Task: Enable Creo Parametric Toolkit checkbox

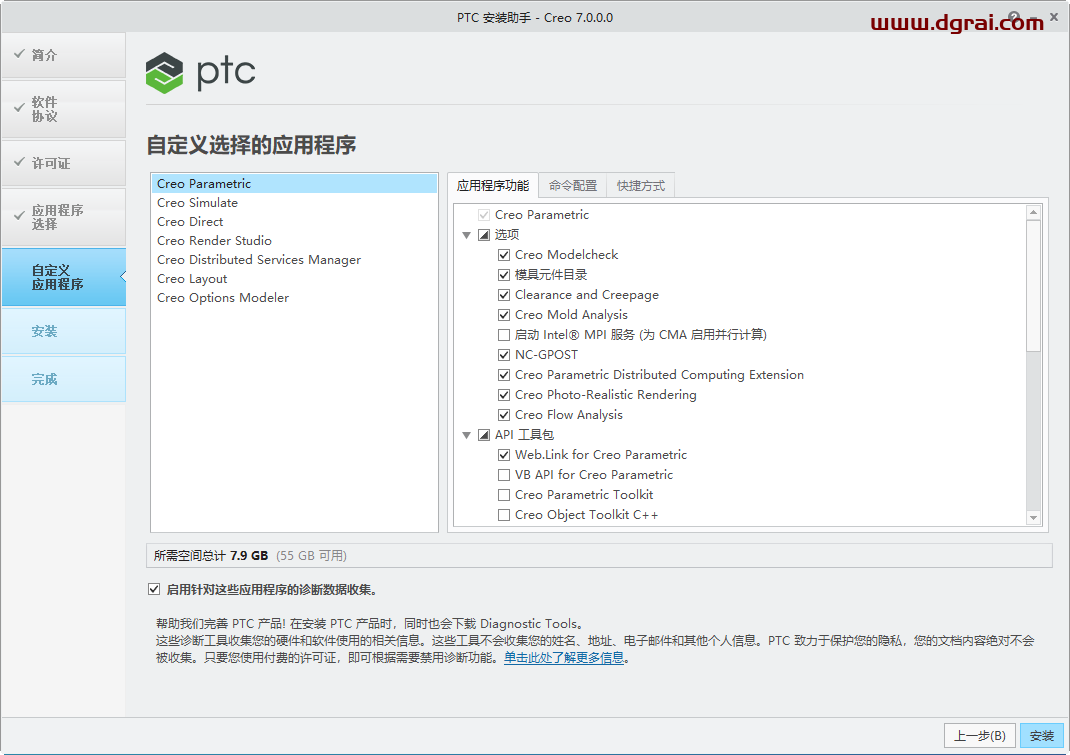Action: tap(504, 495)
